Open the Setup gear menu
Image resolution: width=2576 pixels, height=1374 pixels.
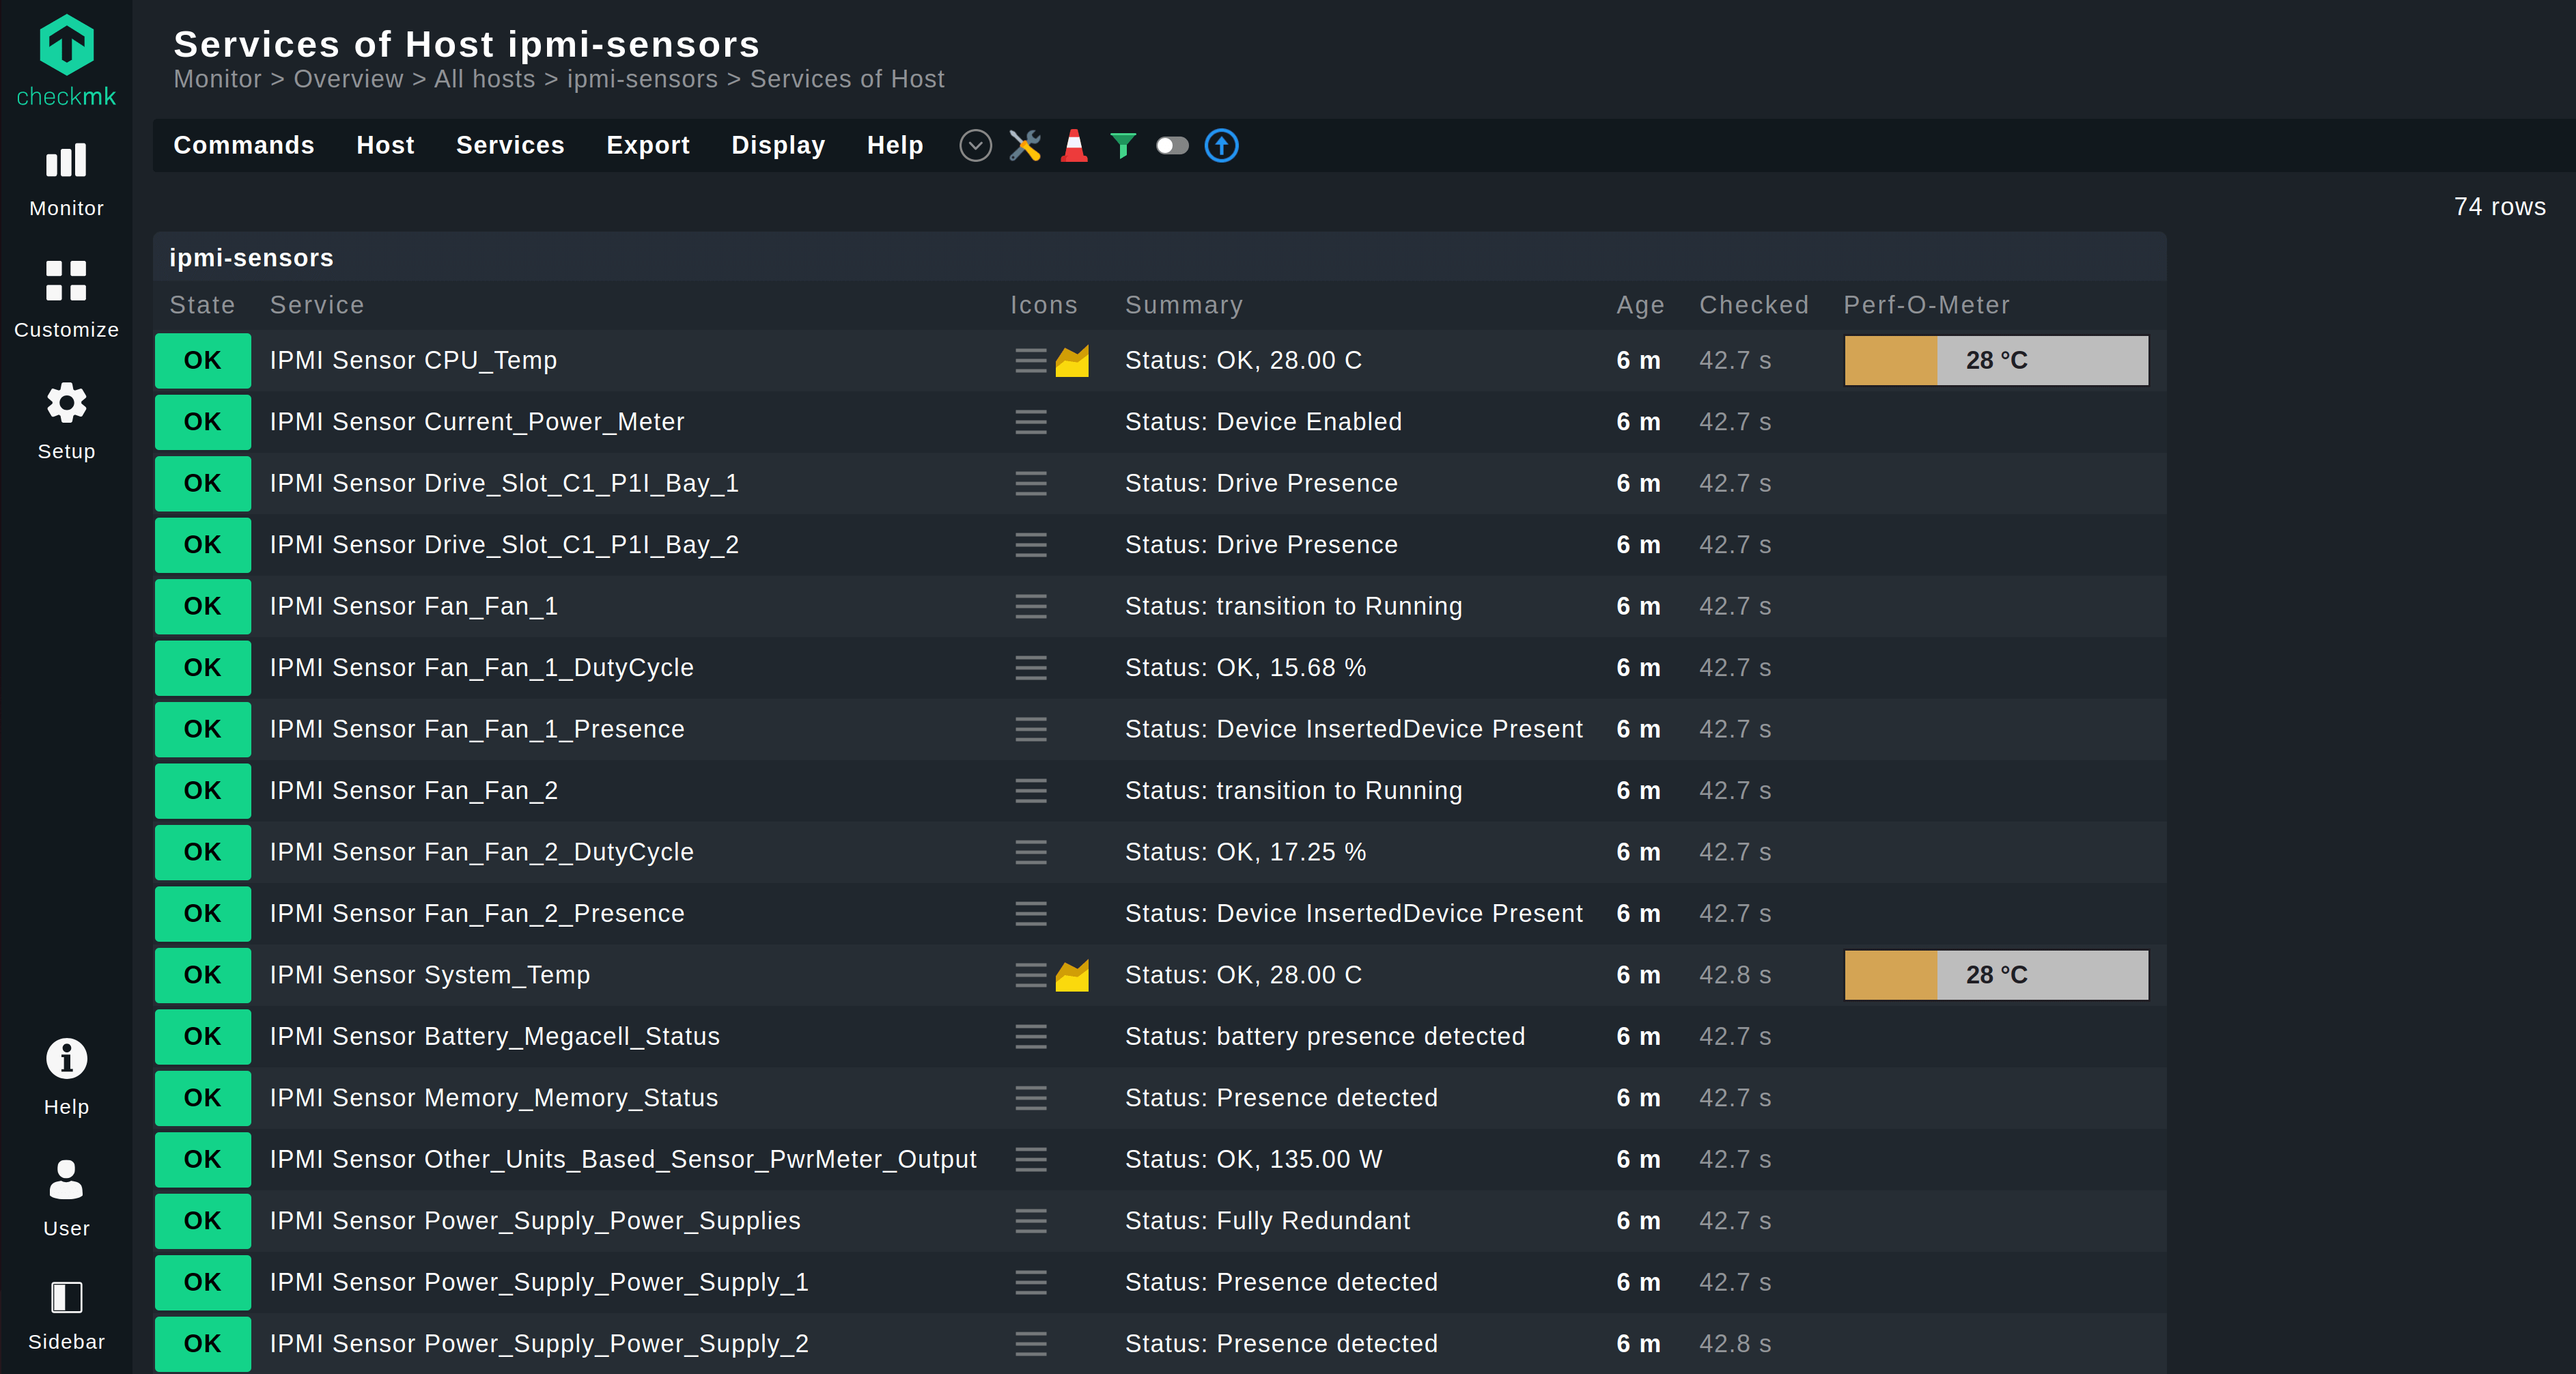[66, 421]
